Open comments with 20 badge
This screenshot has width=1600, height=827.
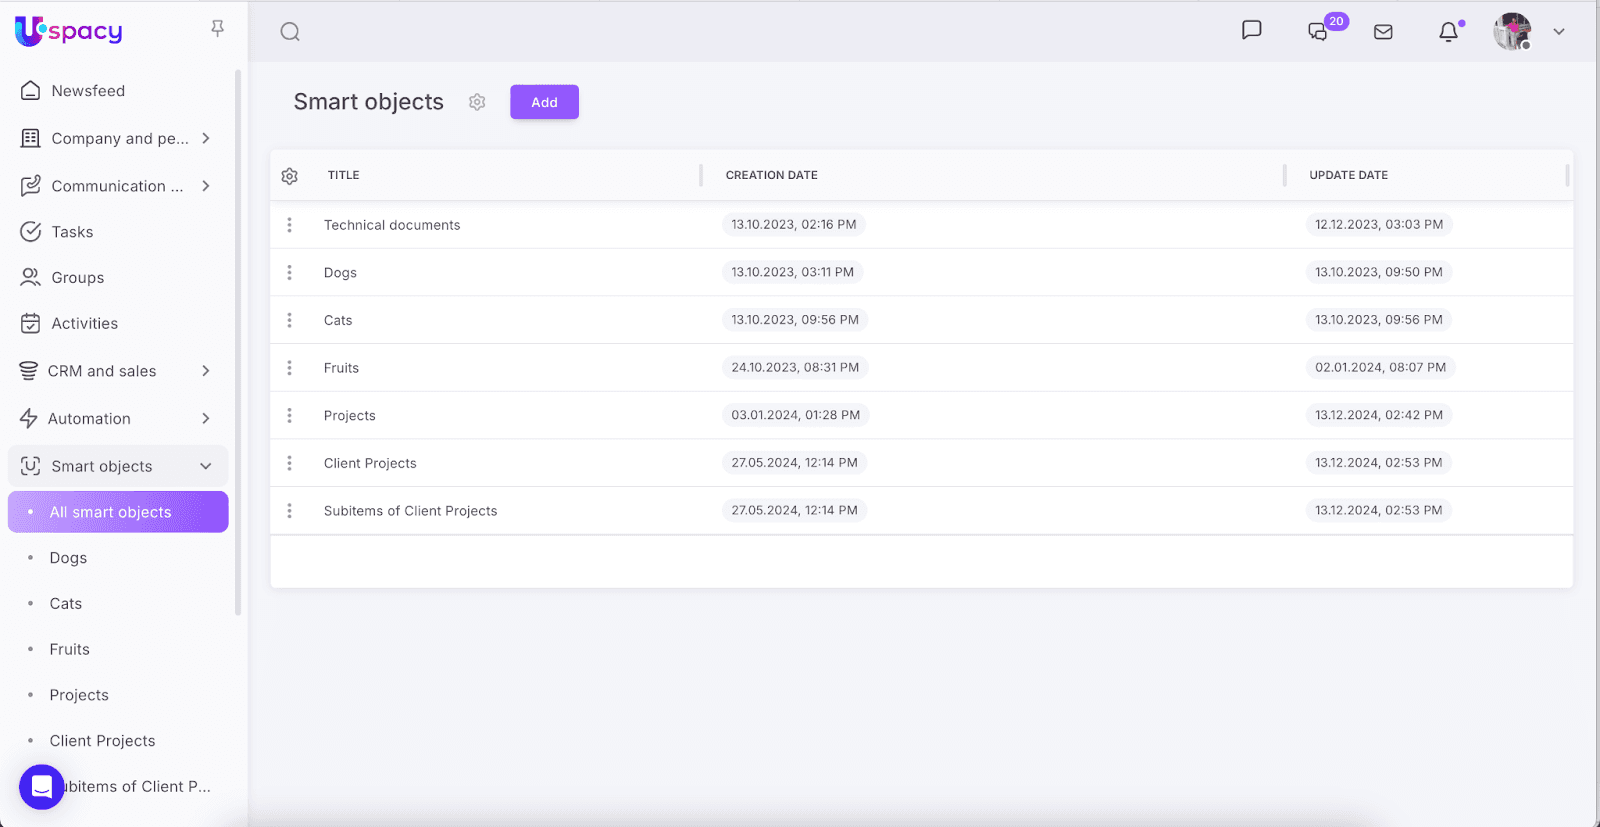(x=1319, y=32)
